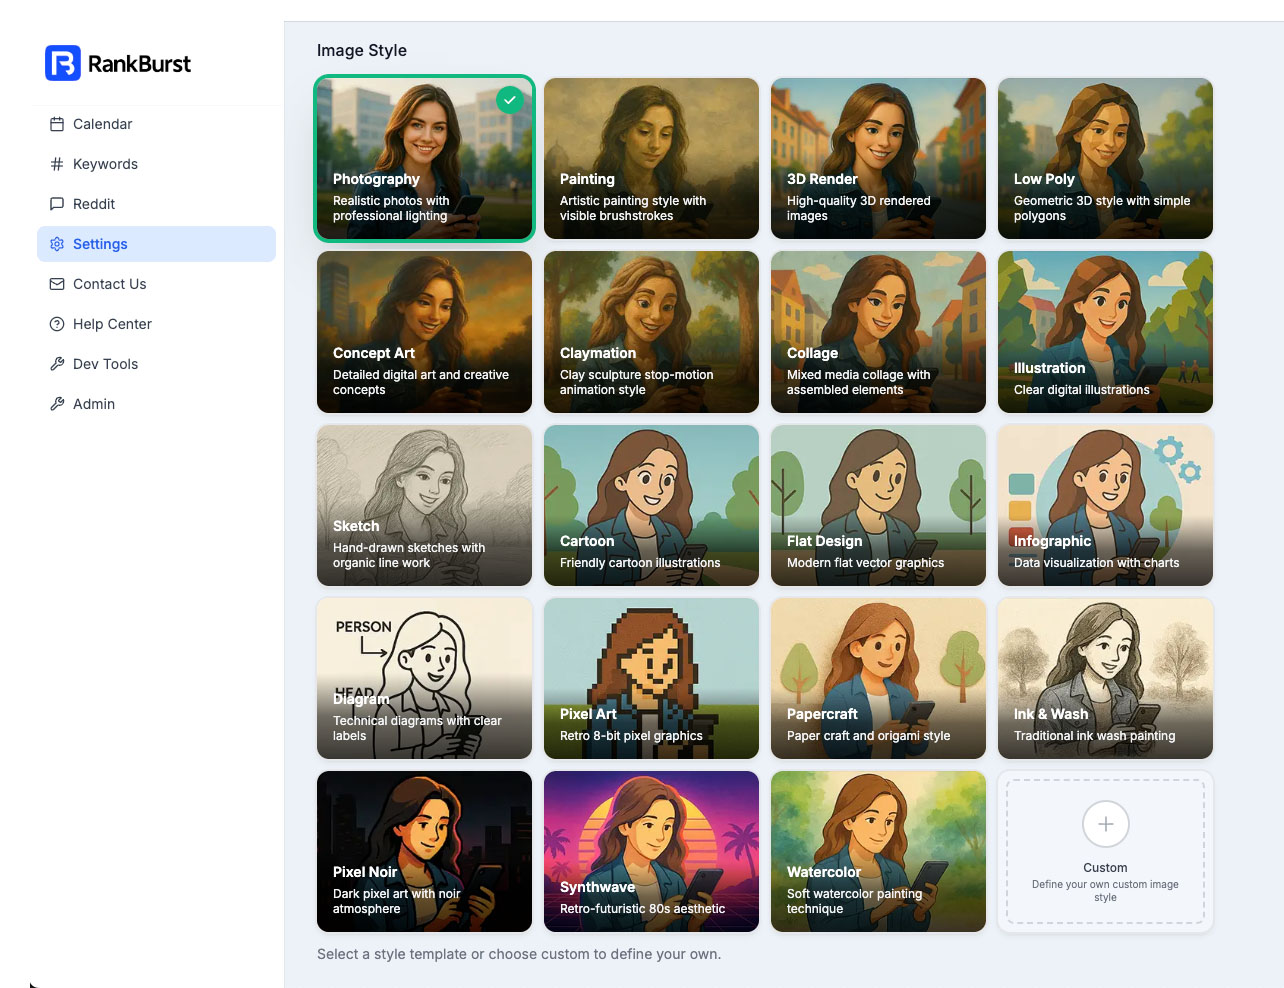The width and height of the screenshot is (1284, 988).
Task: Open Reddit via the speech bubble icon
Action: pos(57,204)
